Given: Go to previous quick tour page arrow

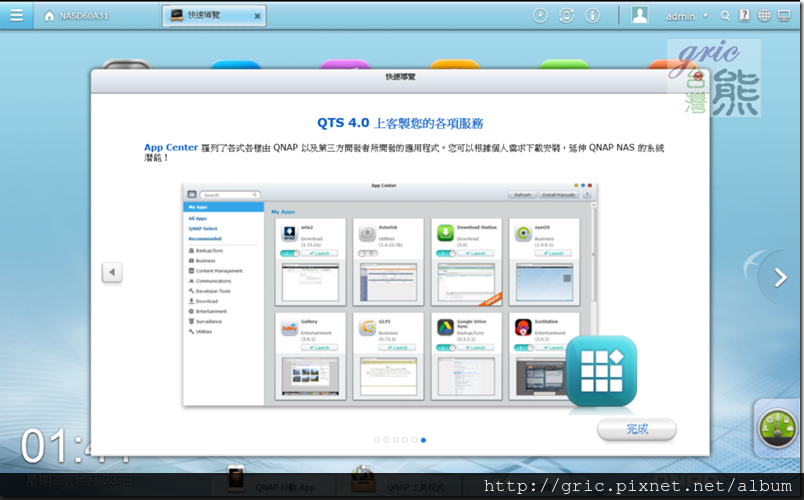Looking at the screenshot, I should [x=112, y=272].
